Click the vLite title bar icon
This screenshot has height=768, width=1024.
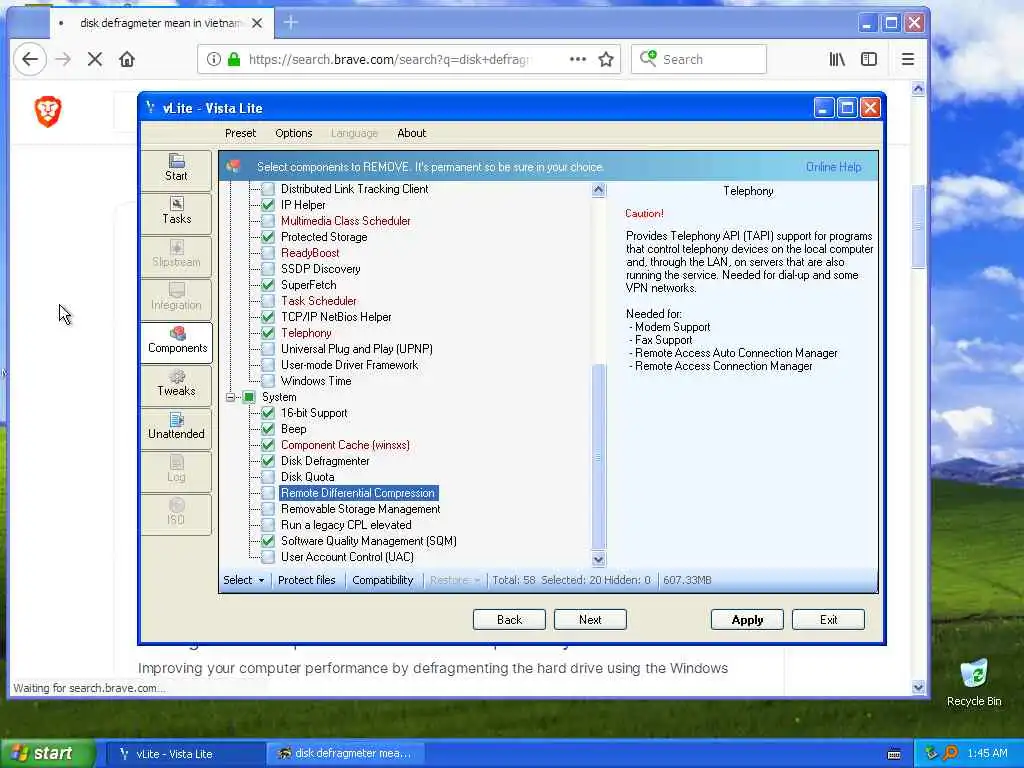(x=151, y=108)
